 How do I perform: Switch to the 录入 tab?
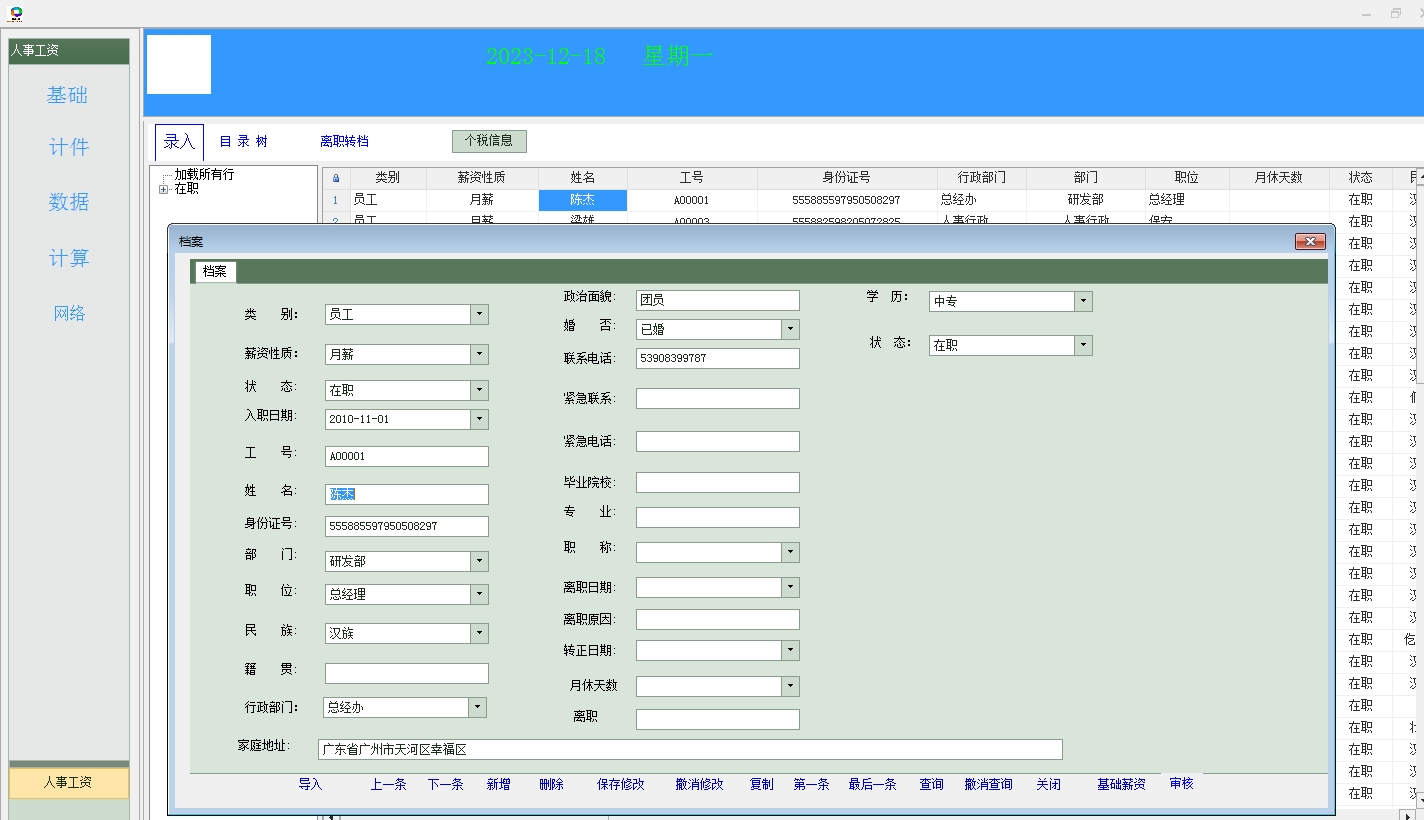pyautogui.click(x=179, y=142)
